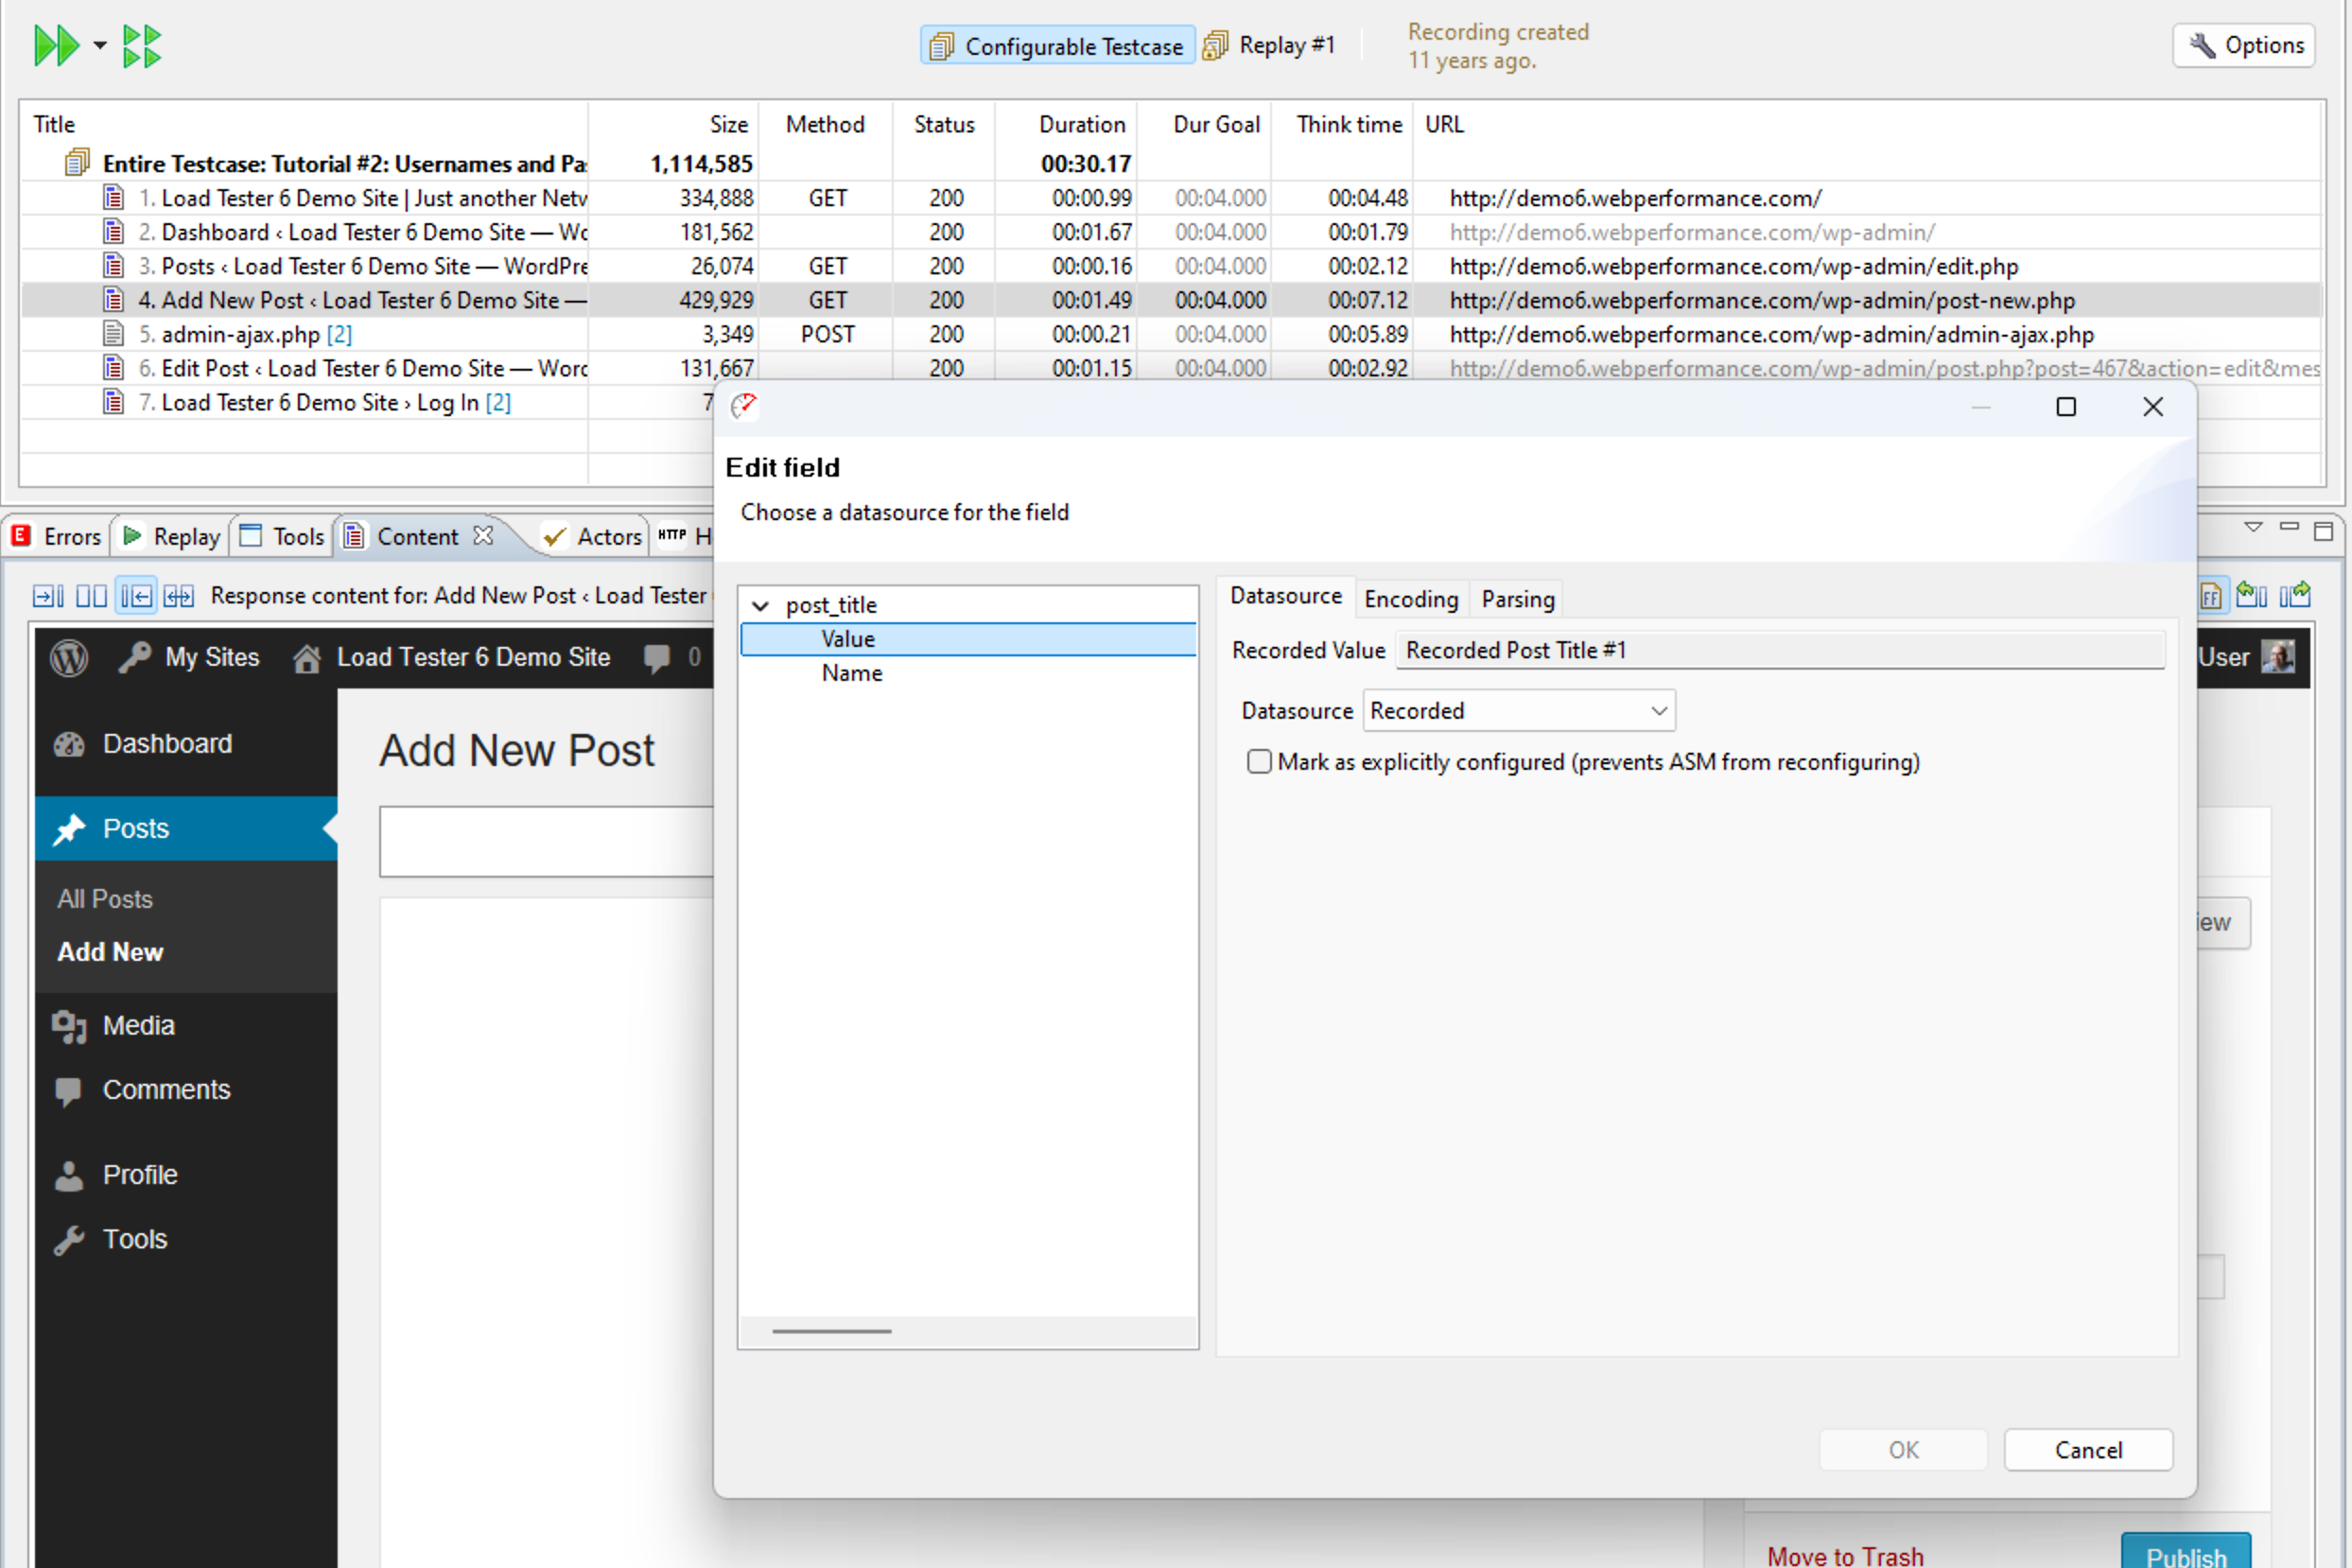The image size is (2352, 1568).
Task: Start the replay with the fast-forward icon
Action: (x=57, y=45)
